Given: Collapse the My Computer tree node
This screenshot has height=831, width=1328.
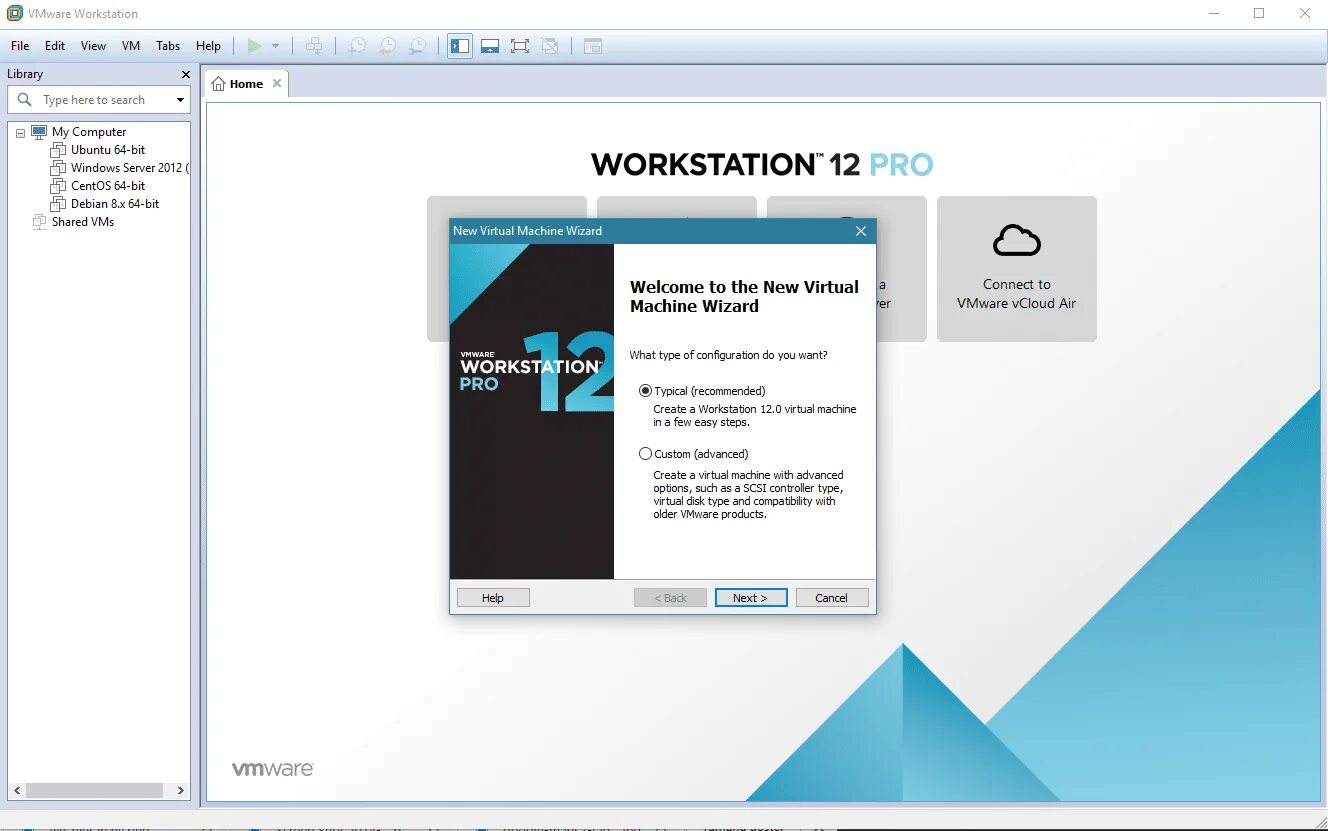Looking at the screenshot, I should (20, 132).
